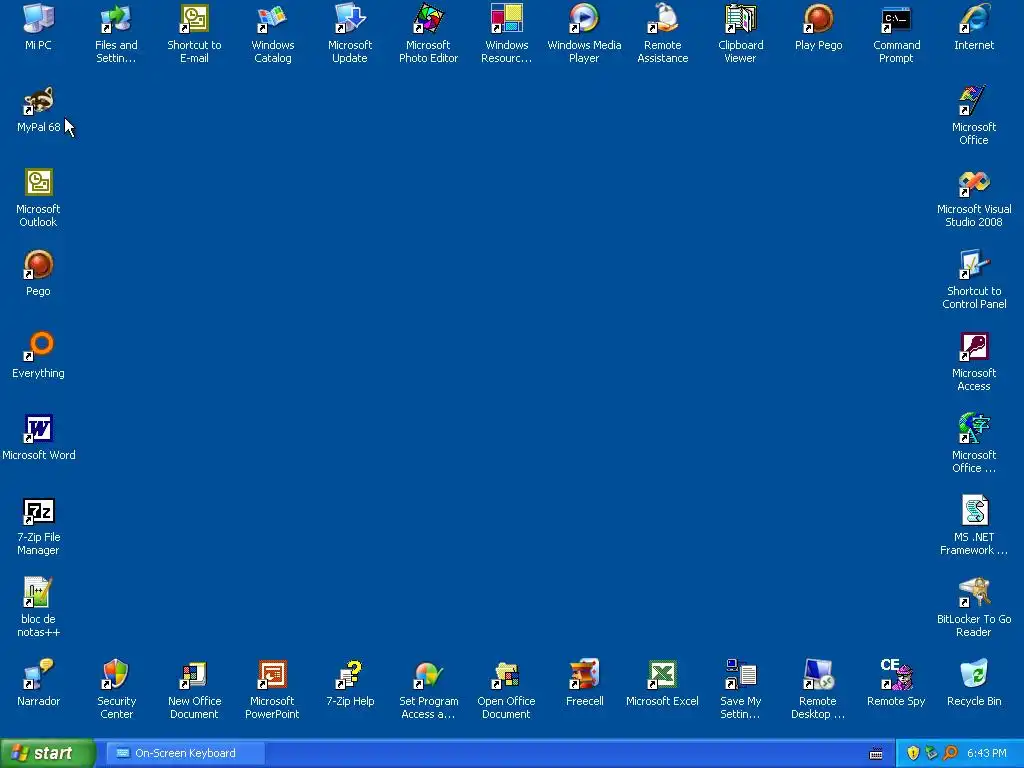This screenshot has height=768, width=1024.
Task: Click the Microsoft Update icon
Action: coord(350,19)
